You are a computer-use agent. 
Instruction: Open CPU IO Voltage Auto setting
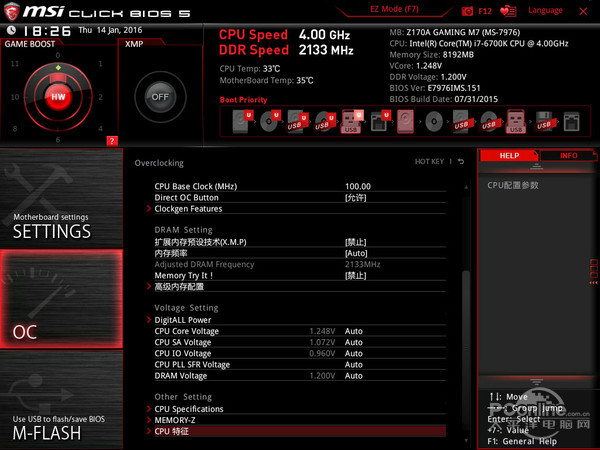(x=354, y=353)
